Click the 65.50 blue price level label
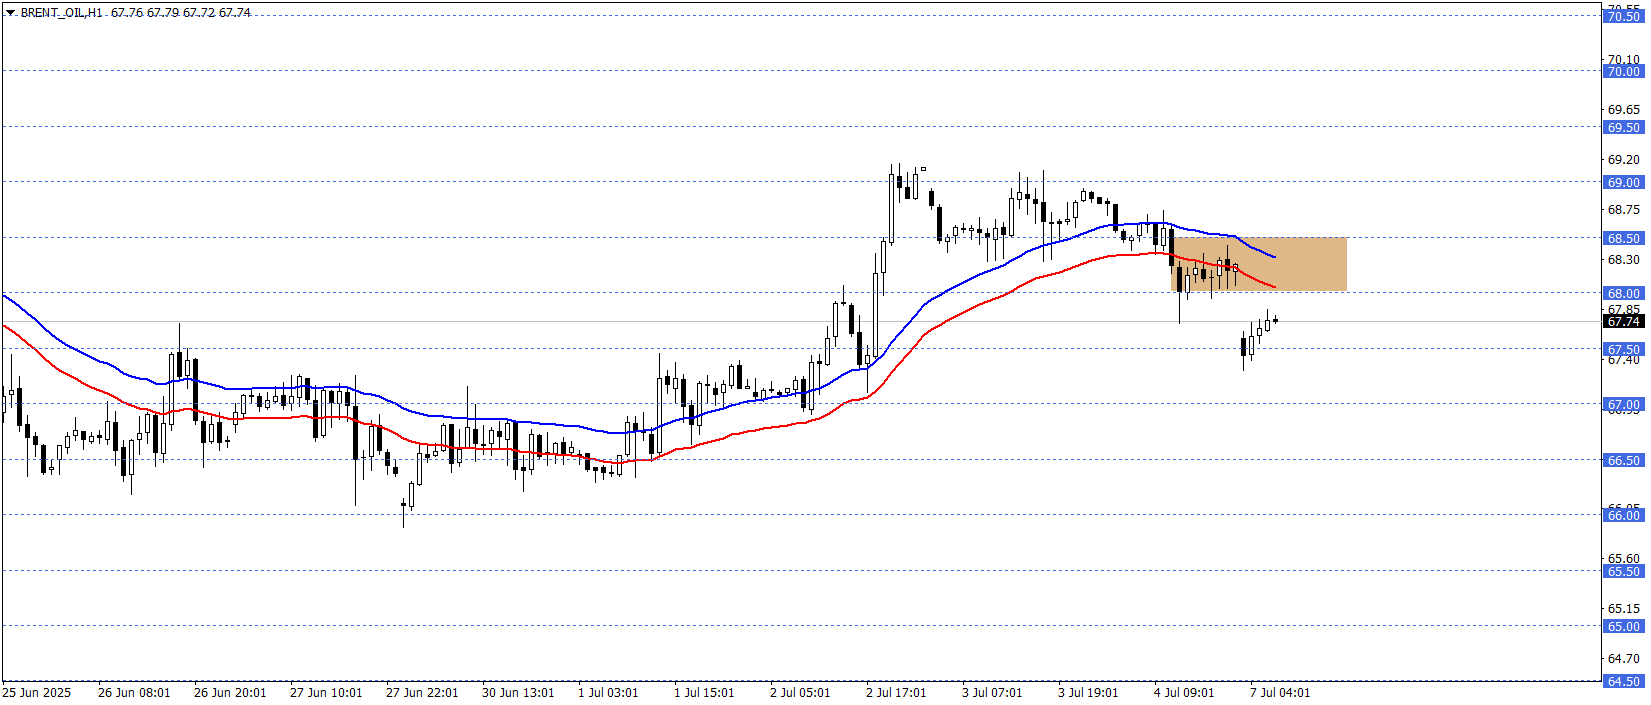The image size is (1651, 705). tap(1623, 571)
